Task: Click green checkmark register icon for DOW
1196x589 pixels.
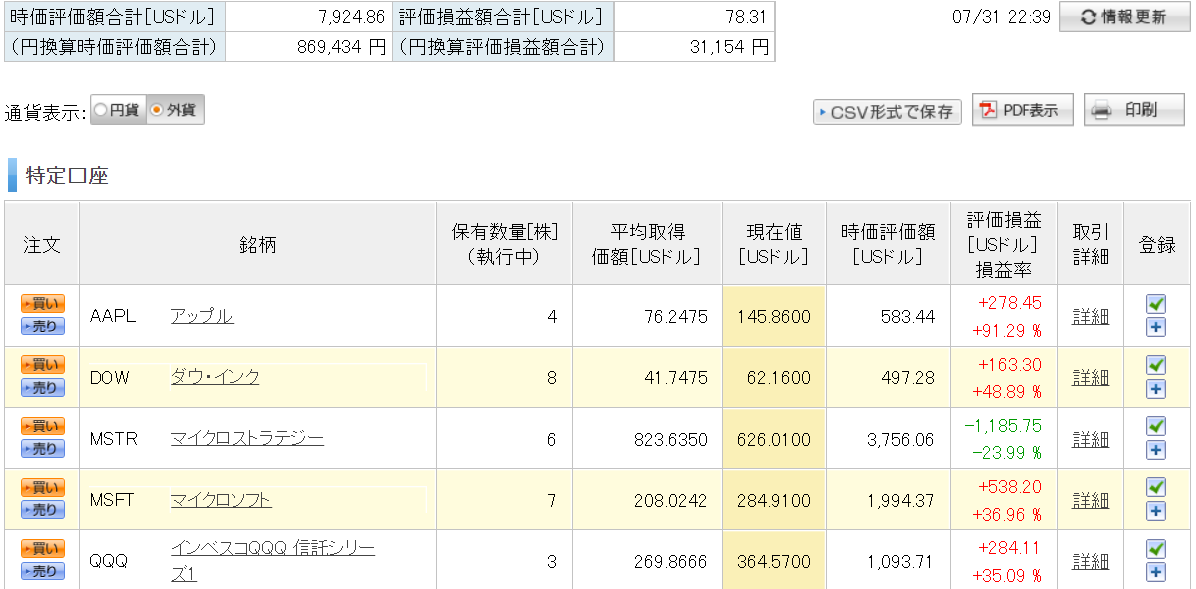Action: (x=1156, y=365)
